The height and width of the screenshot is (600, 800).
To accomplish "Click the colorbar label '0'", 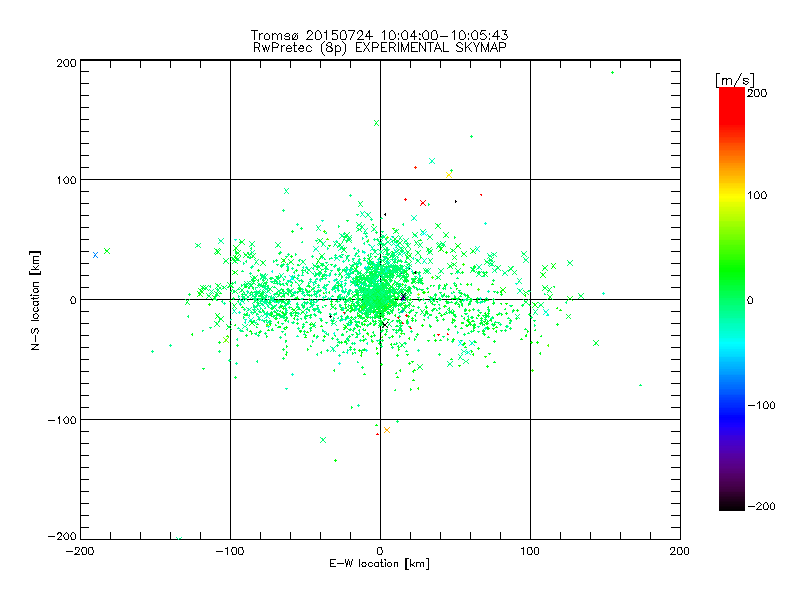I will pyautogui.click(x=750, y=300).
